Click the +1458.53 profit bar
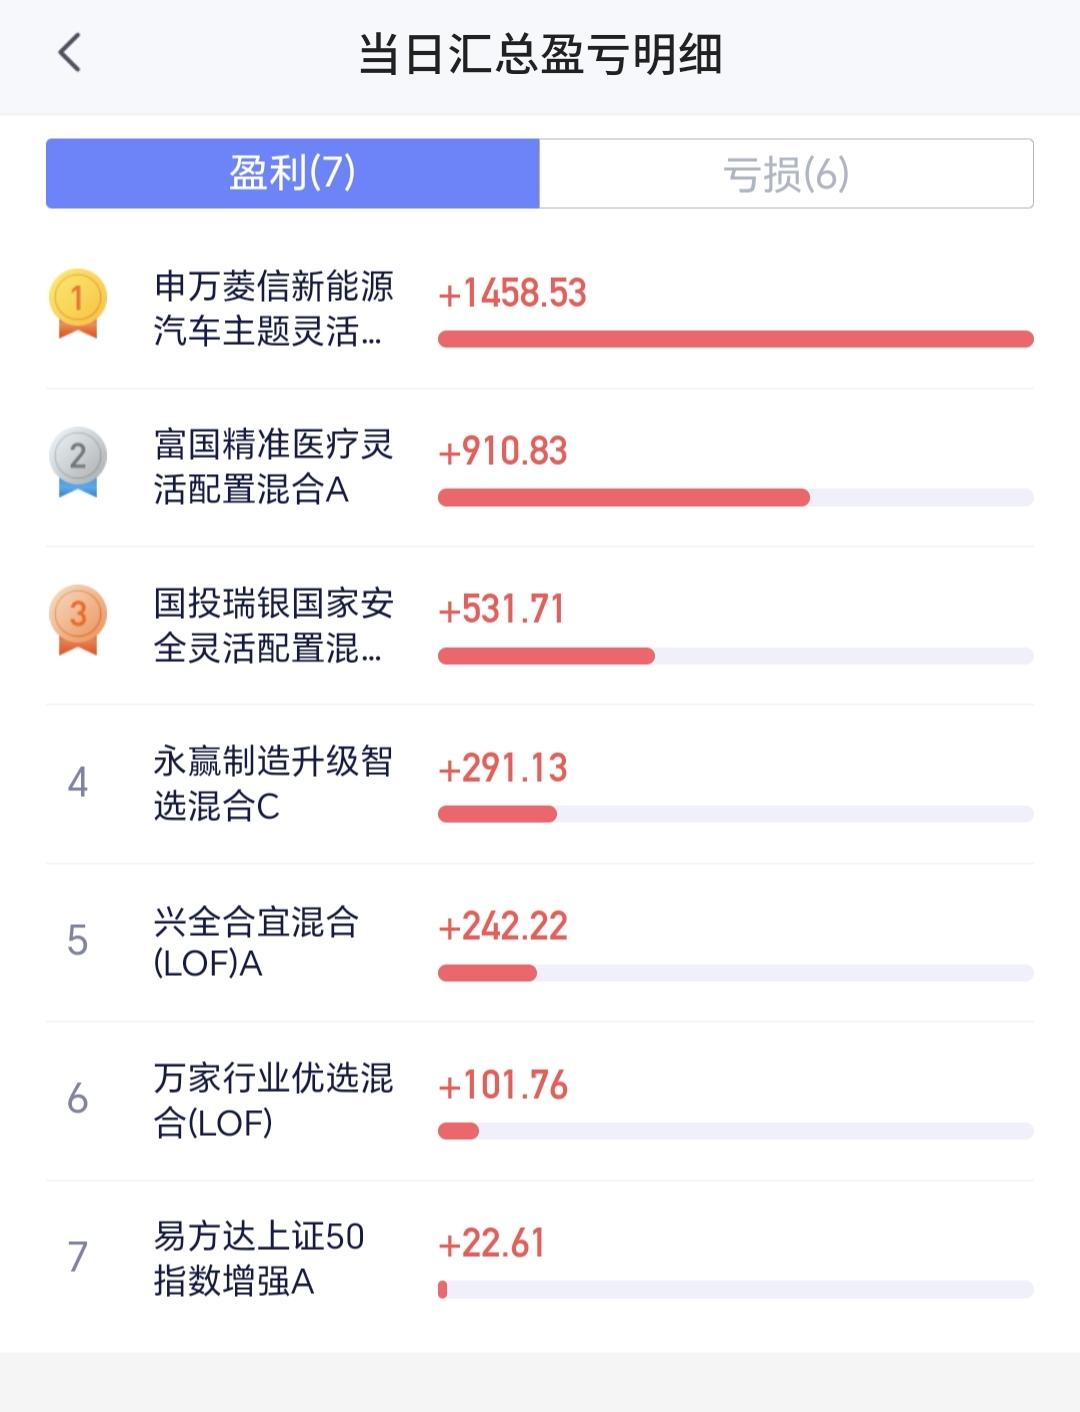The image size is (1080, 1412). [736, 339]
